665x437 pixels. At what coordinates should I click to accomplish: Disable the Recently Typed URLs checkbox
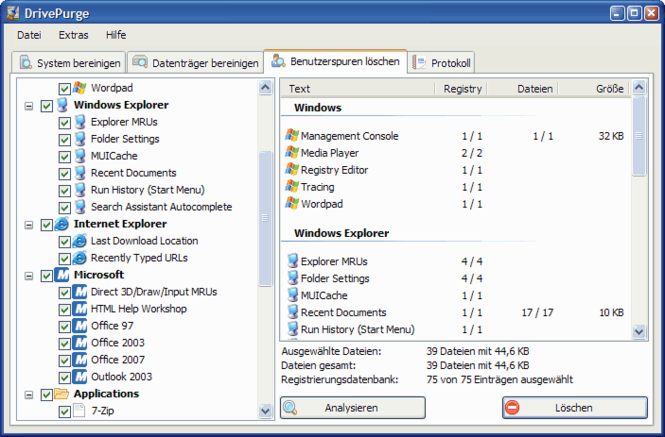(65, 258)
